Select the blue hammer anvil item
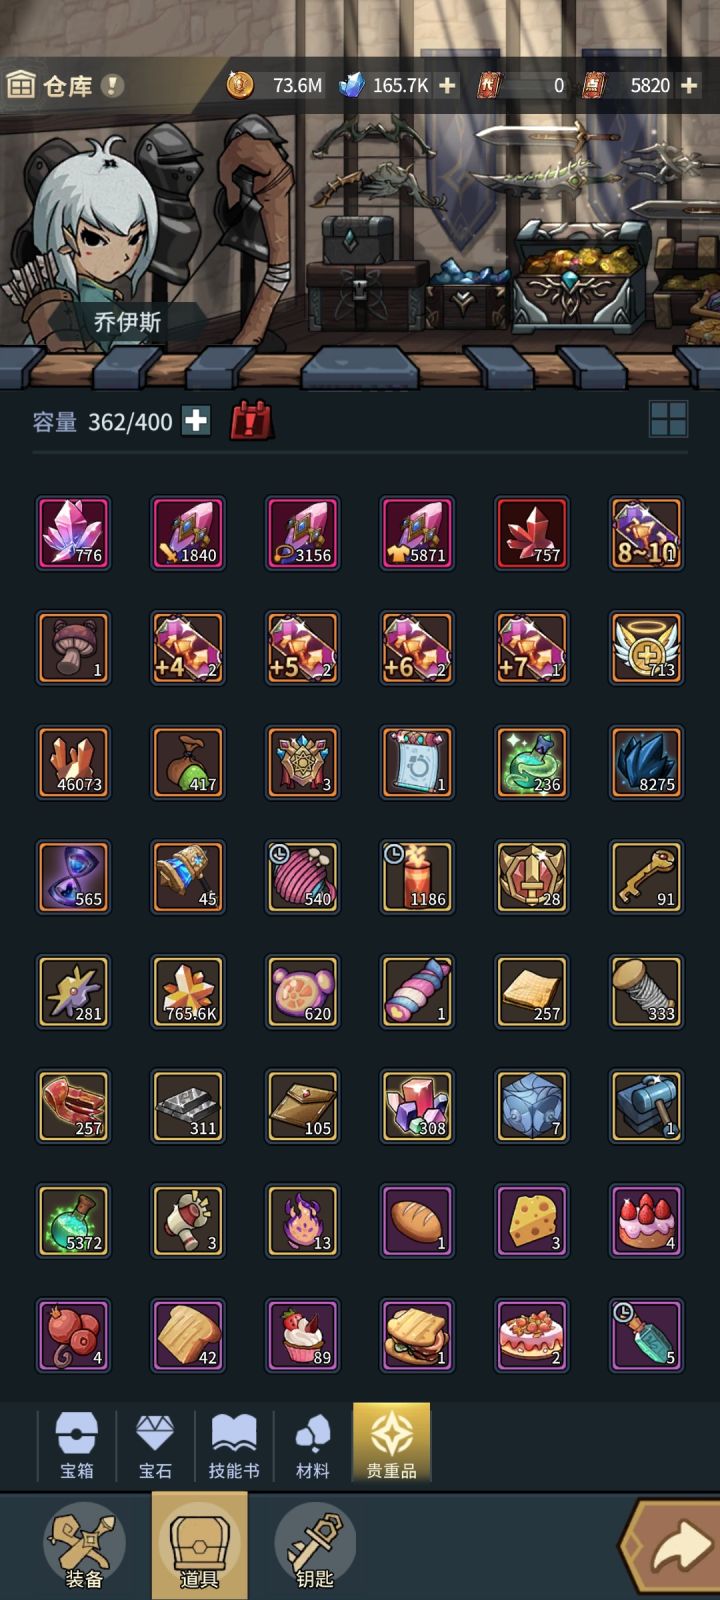This screenshot has height=1600, width=720. coord(646,1106)
